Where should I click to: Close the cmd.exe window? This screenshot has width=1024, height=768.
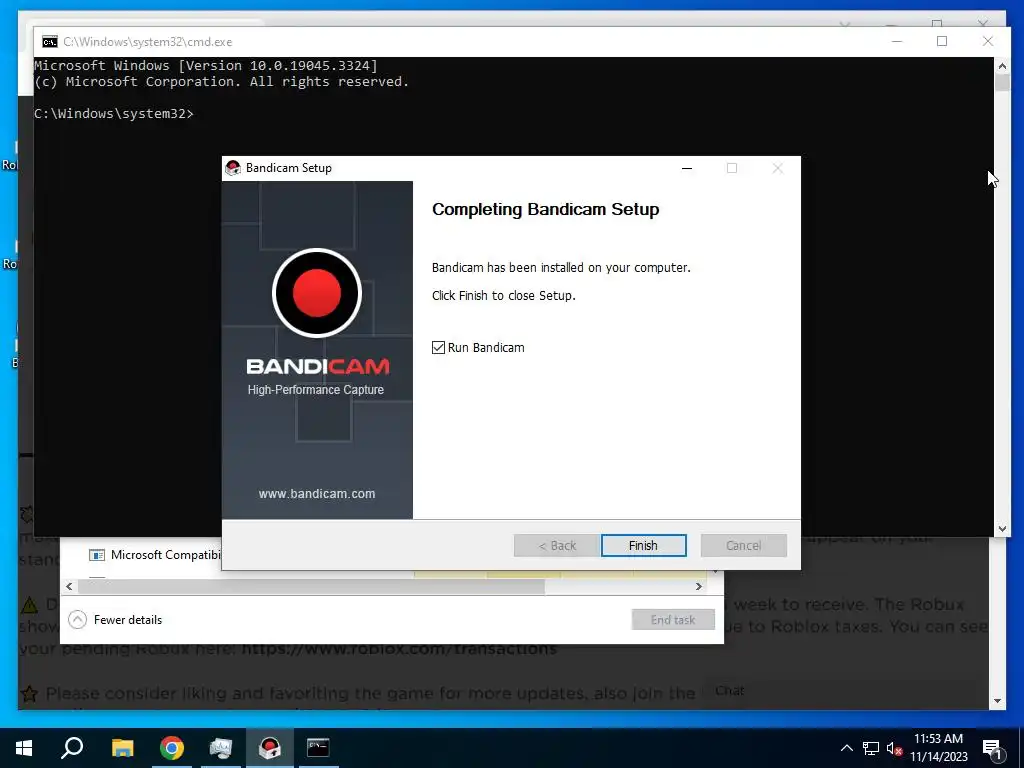tap(988, 41)
